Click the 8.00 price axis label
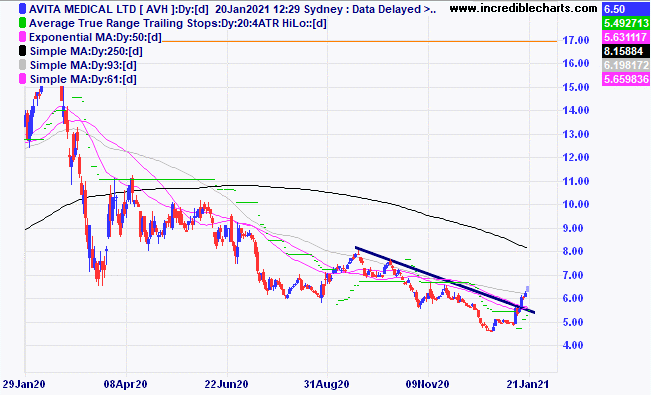 [x=573, y=251]
